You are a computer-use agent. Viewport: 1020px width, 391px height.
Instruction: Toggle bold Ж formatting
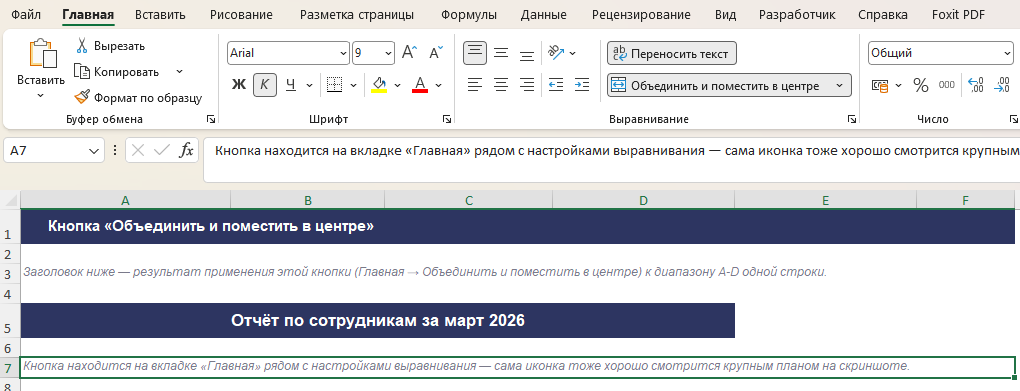(x=239, y=85)
